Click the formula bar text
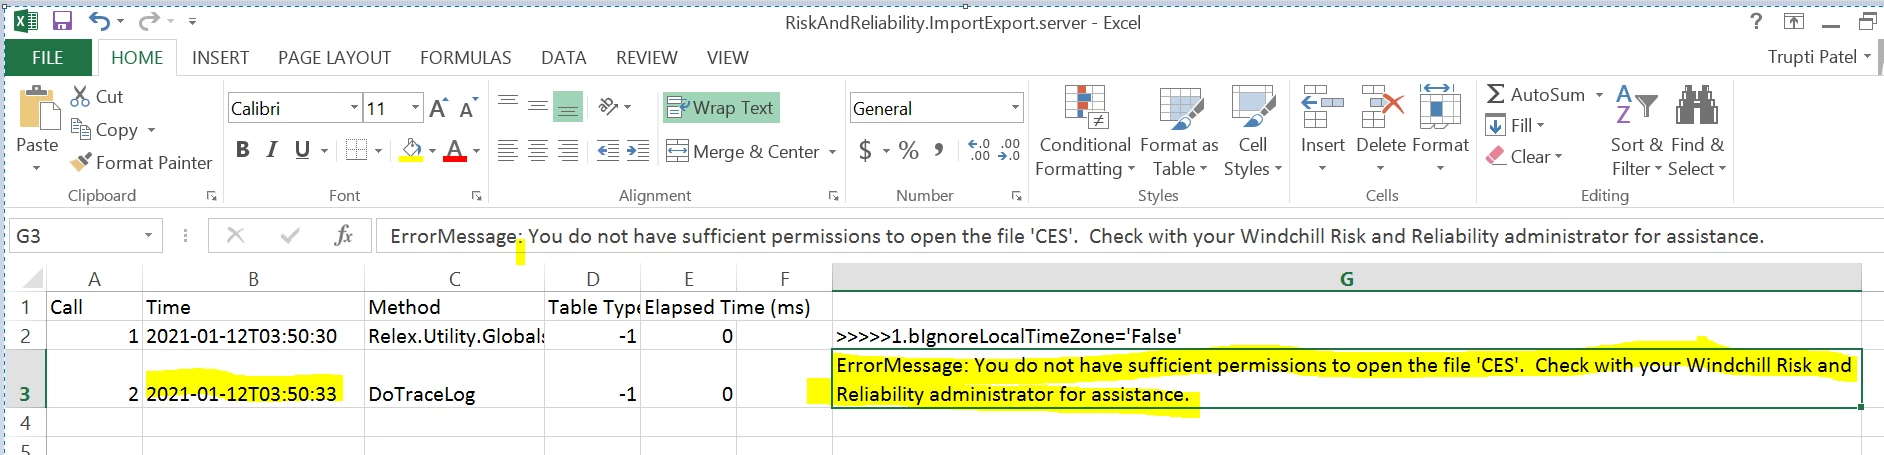 click(x=1077, y=236)
